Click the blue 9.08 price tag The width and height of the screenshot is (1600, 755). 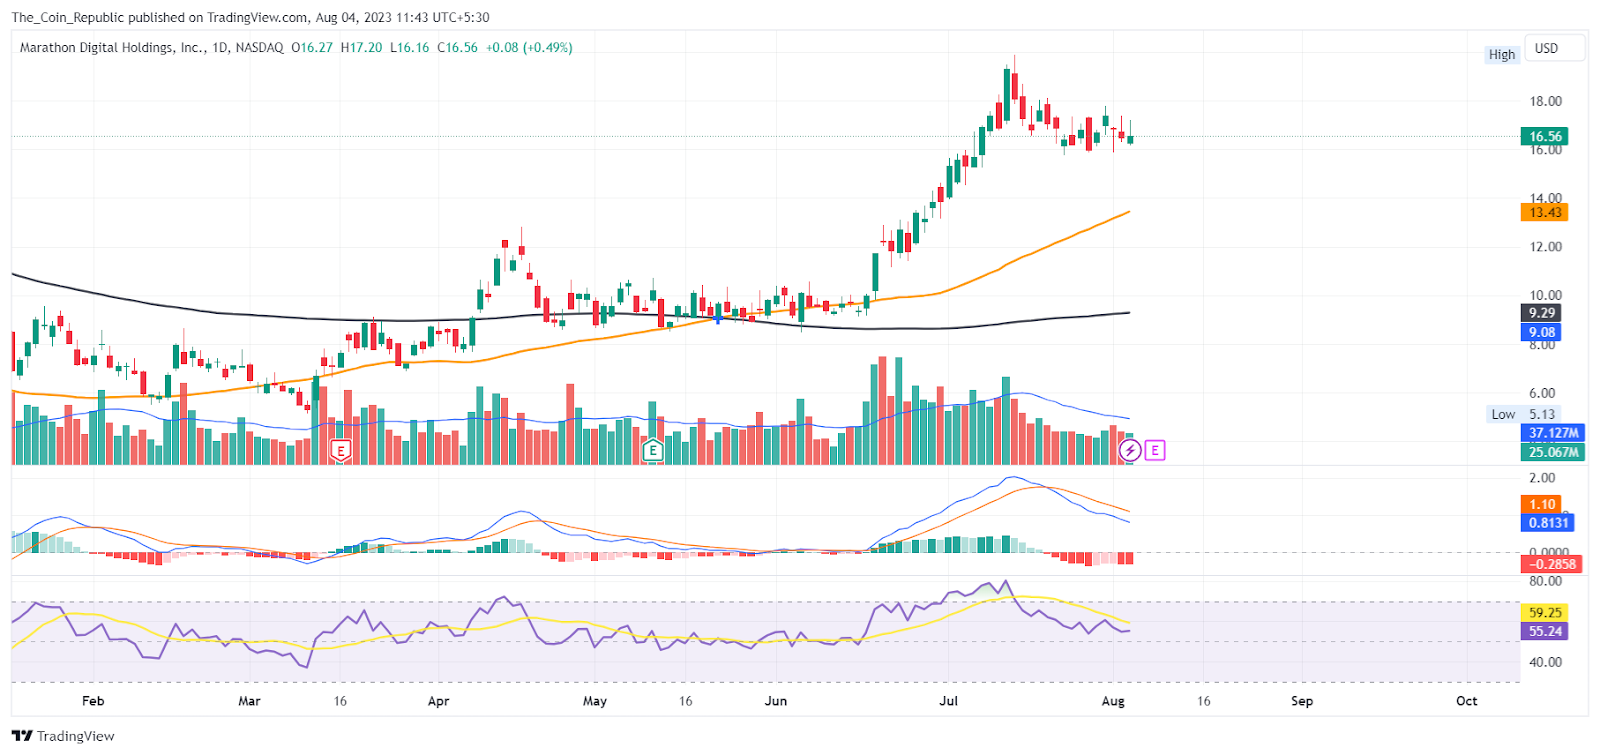(1541, 332)
